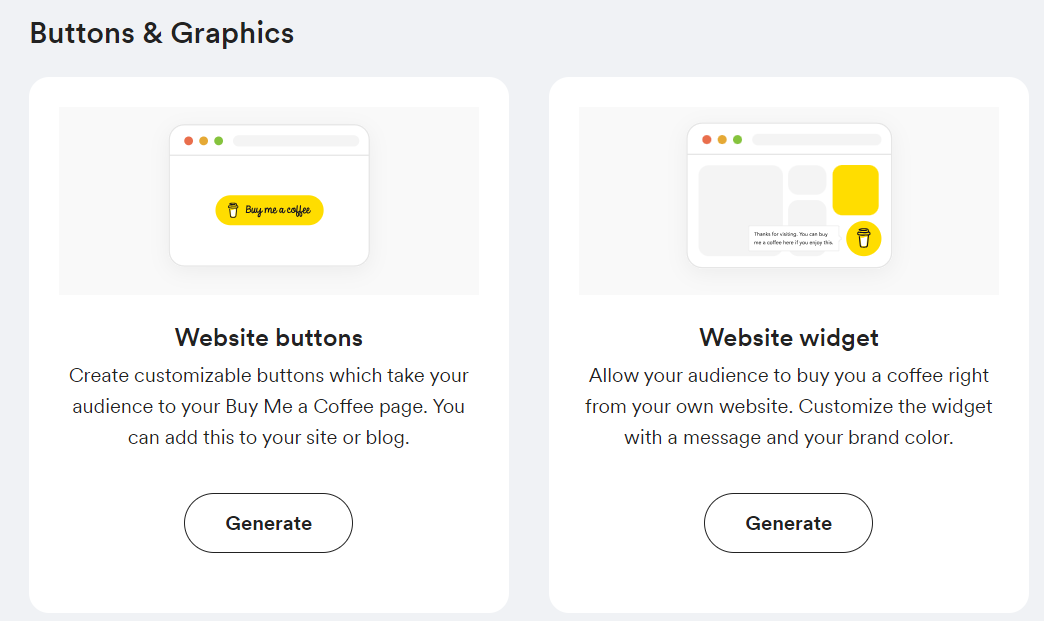Click the Website widget preview image
Image resolution: width=1044 pixels, height=621 pixels.
(x=789, y=201)
